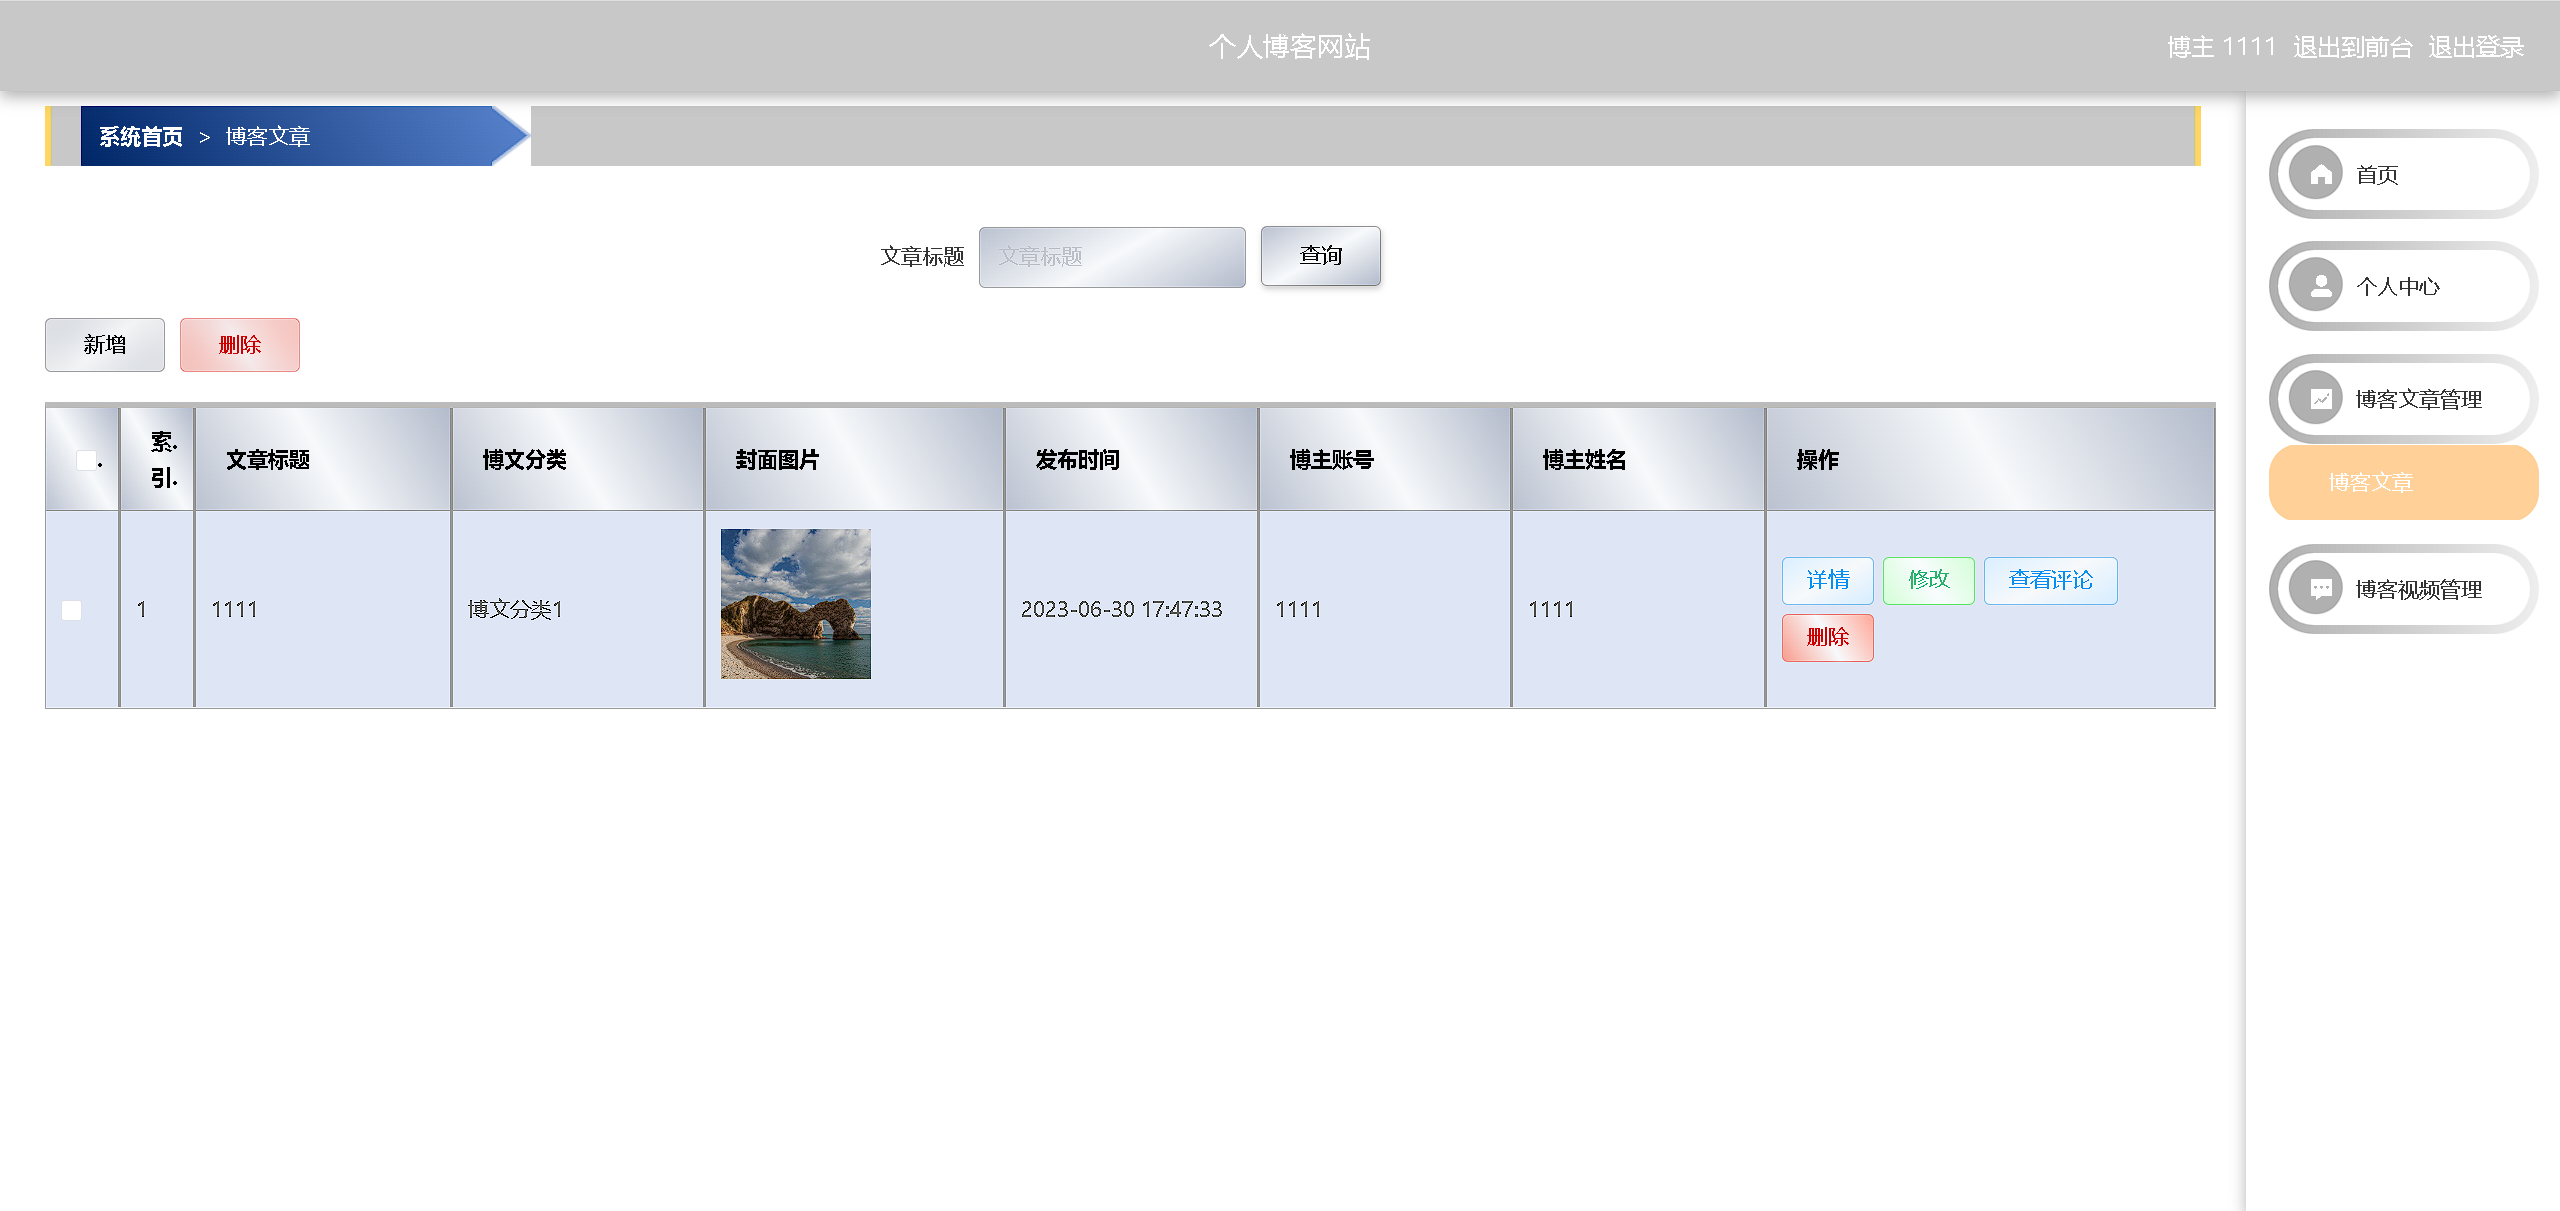Viewport: 2560px width, 1211px height.
Task: Expand the 博客视频管理 sidebar menu
Action: click(2418, 589)
